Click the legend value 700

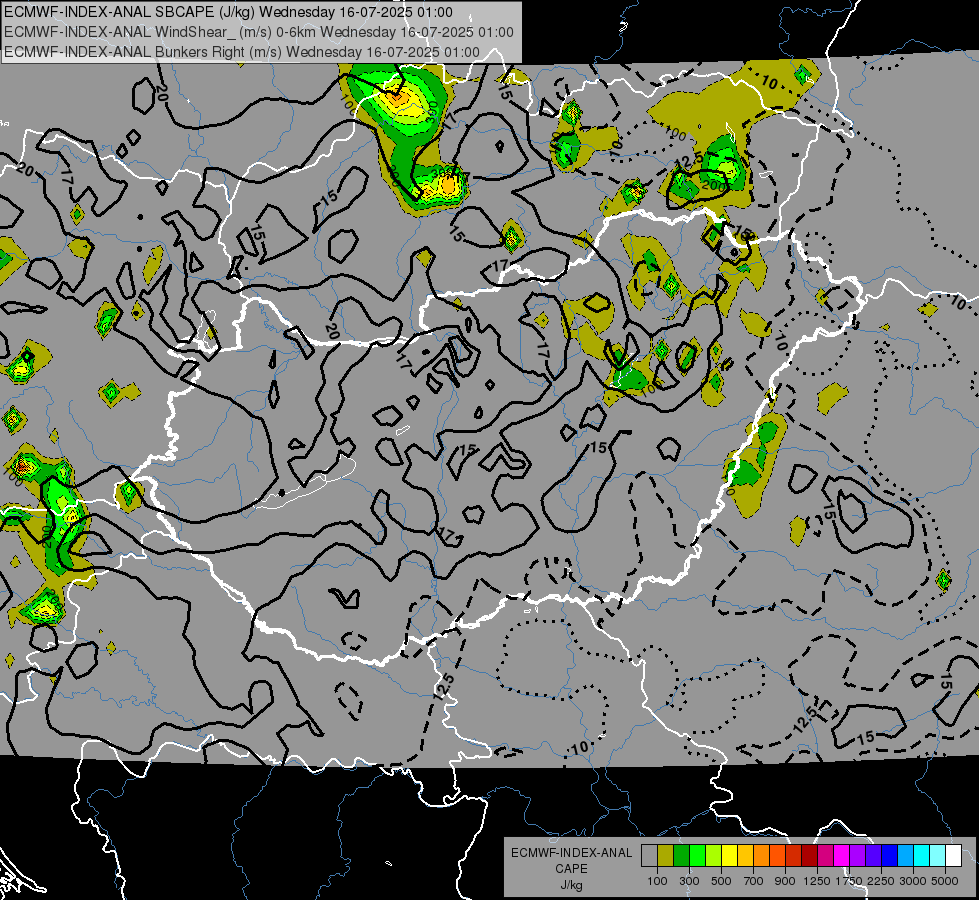coord(754,881)
